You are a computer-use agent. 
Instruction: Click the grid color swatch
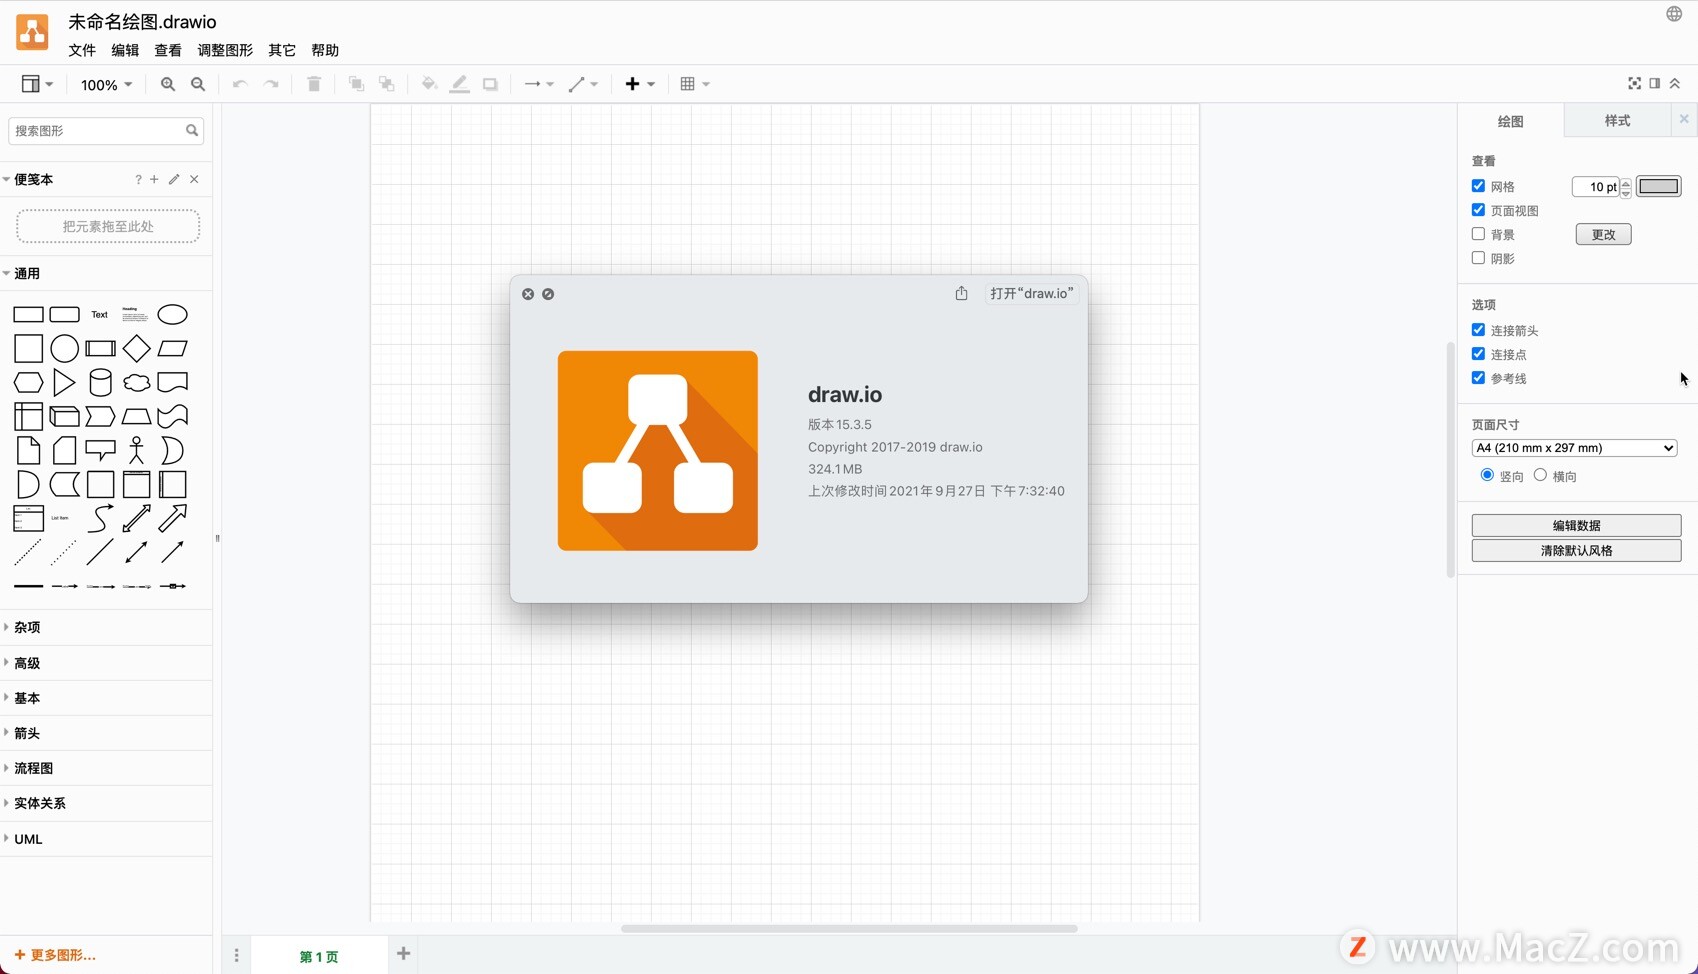pyautogui.click(x=1658, y=186)
